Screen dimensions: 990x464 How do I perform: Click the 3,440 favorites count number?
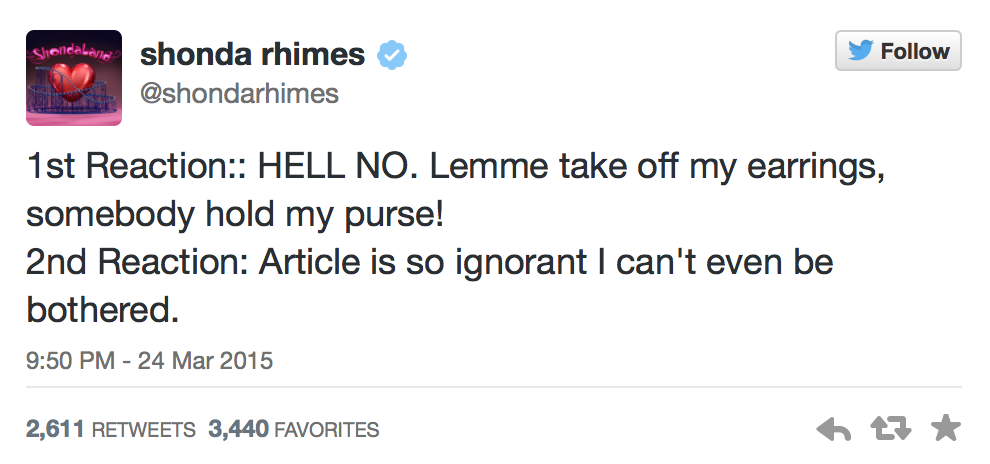[238, 431]
